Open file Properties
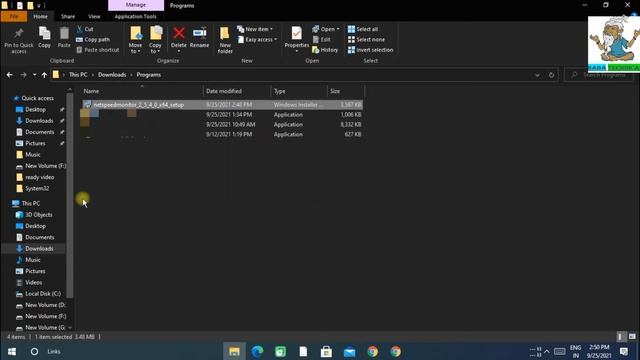Image resolution: width=640 pixels, height=360 pixels. [x=297, y=39]
